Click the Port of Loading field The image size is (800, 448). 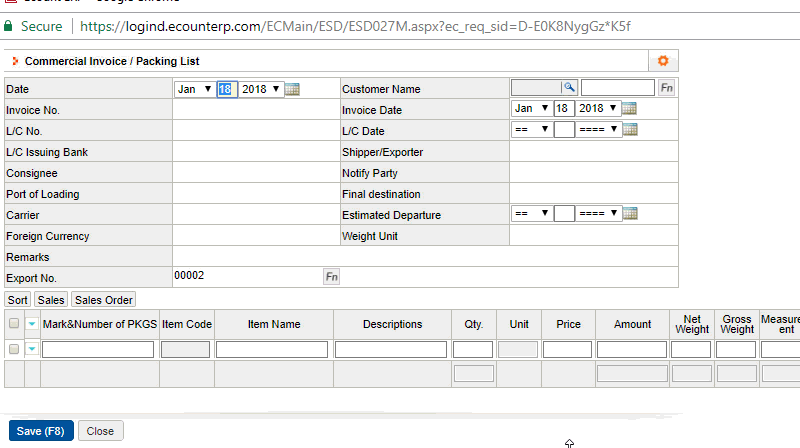(256, 193)
